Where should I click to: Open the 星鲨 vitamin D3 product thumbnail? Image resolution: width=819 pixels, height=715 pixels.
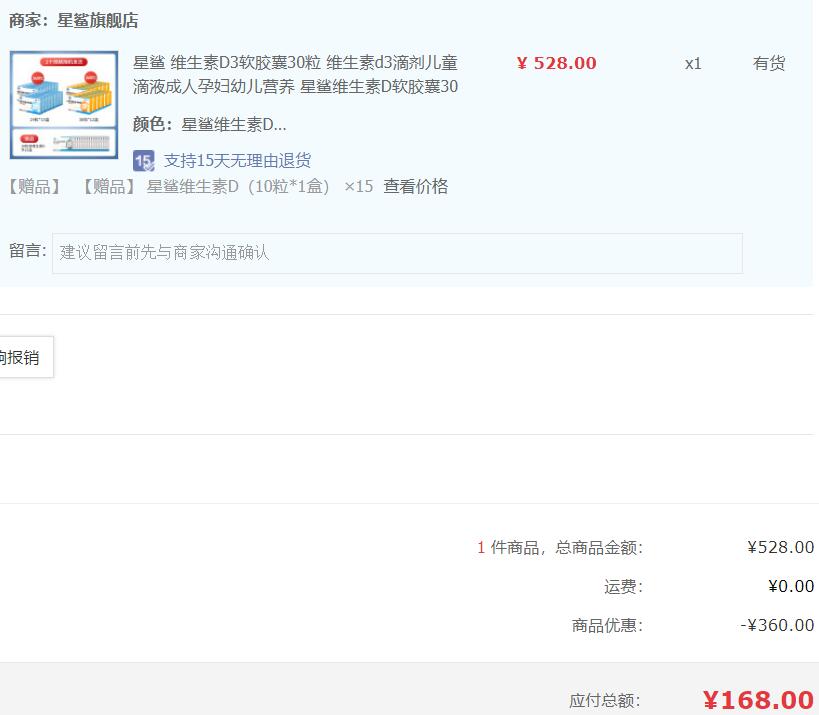[x=64, y=104]
